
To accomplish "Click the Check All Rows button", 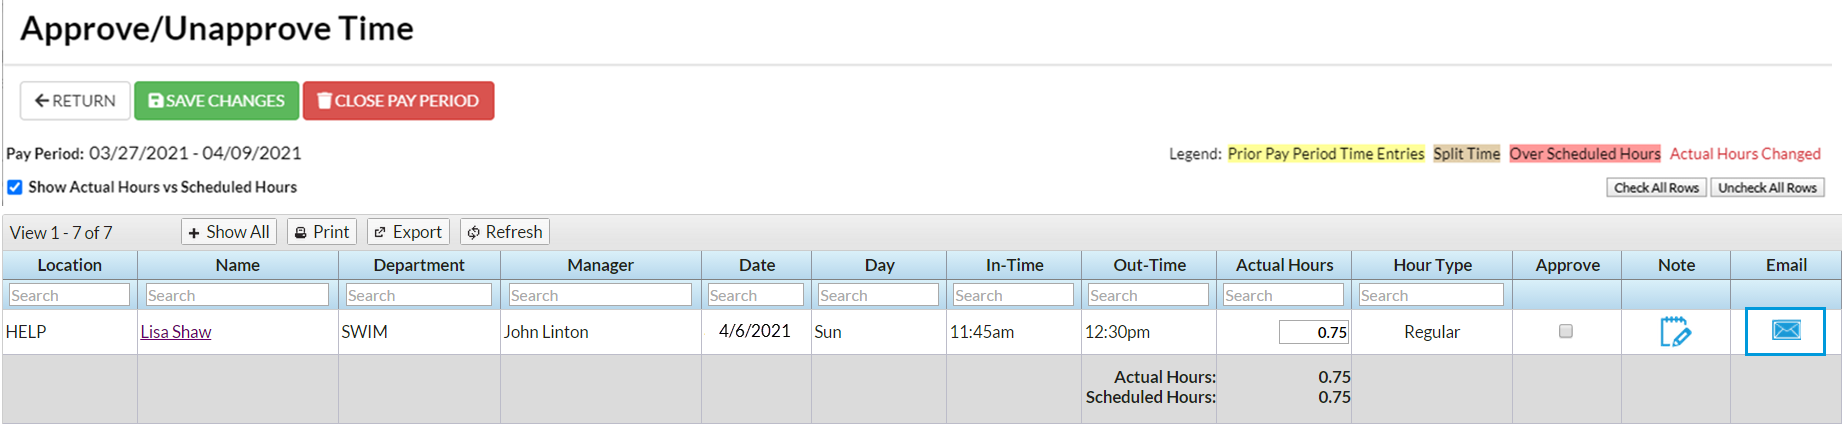I will (x=1656, y=188).
